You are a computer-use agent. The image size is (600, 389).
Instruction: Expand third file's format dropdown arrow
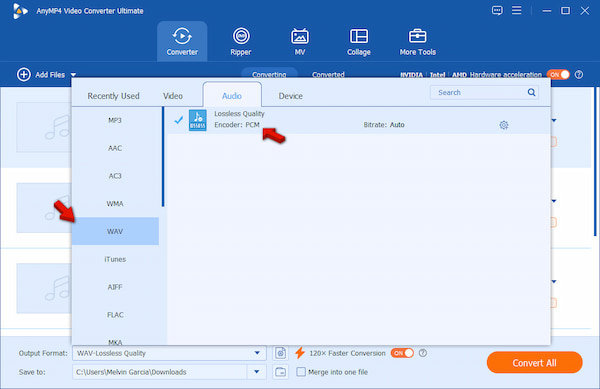[x=554, y=282]
